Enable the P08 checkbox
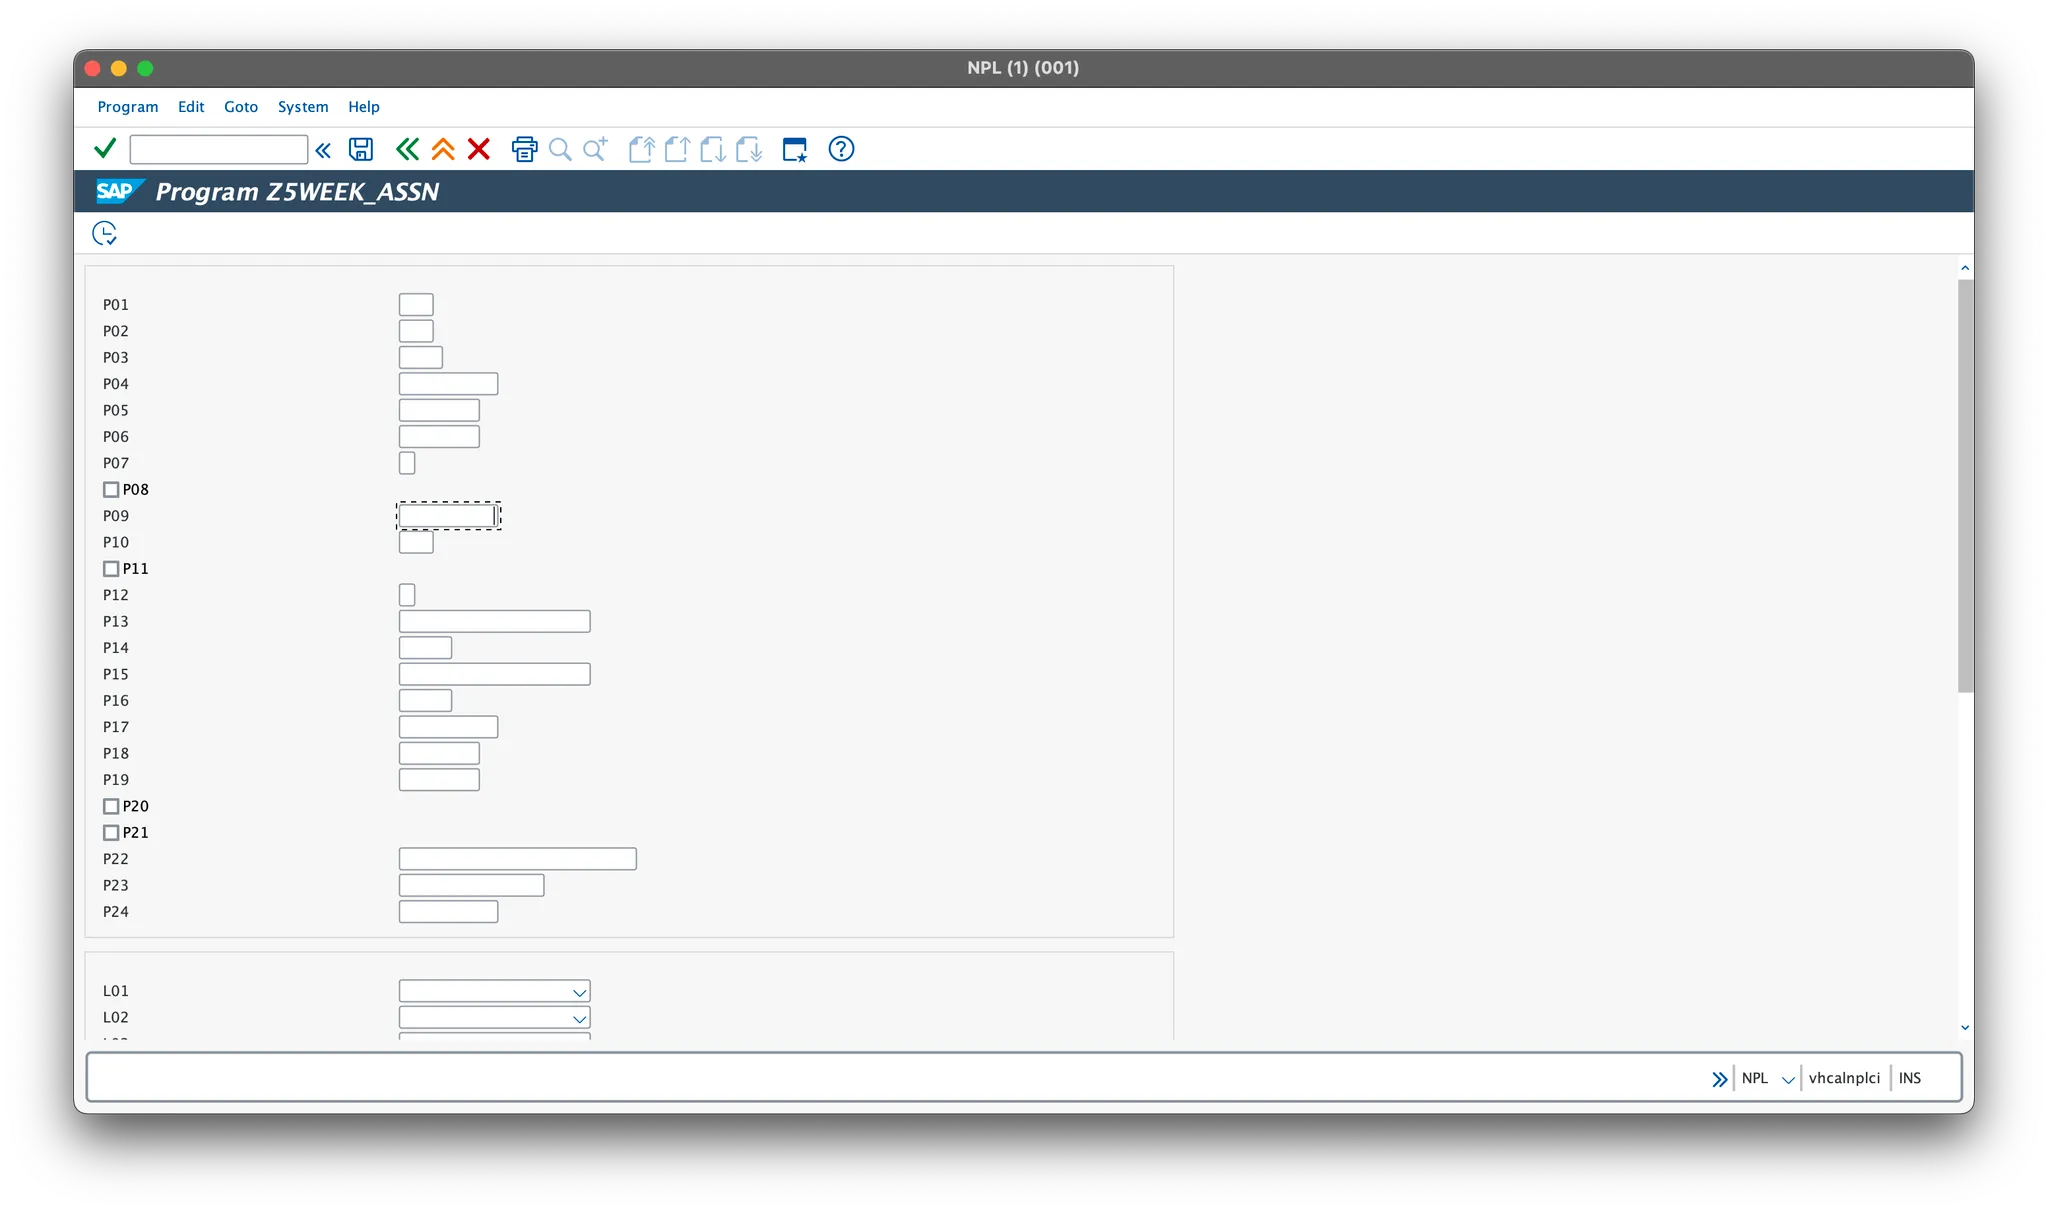The width and height of the screenshot is (2048, 1211). pyautogui.click(x=111, y=490)
